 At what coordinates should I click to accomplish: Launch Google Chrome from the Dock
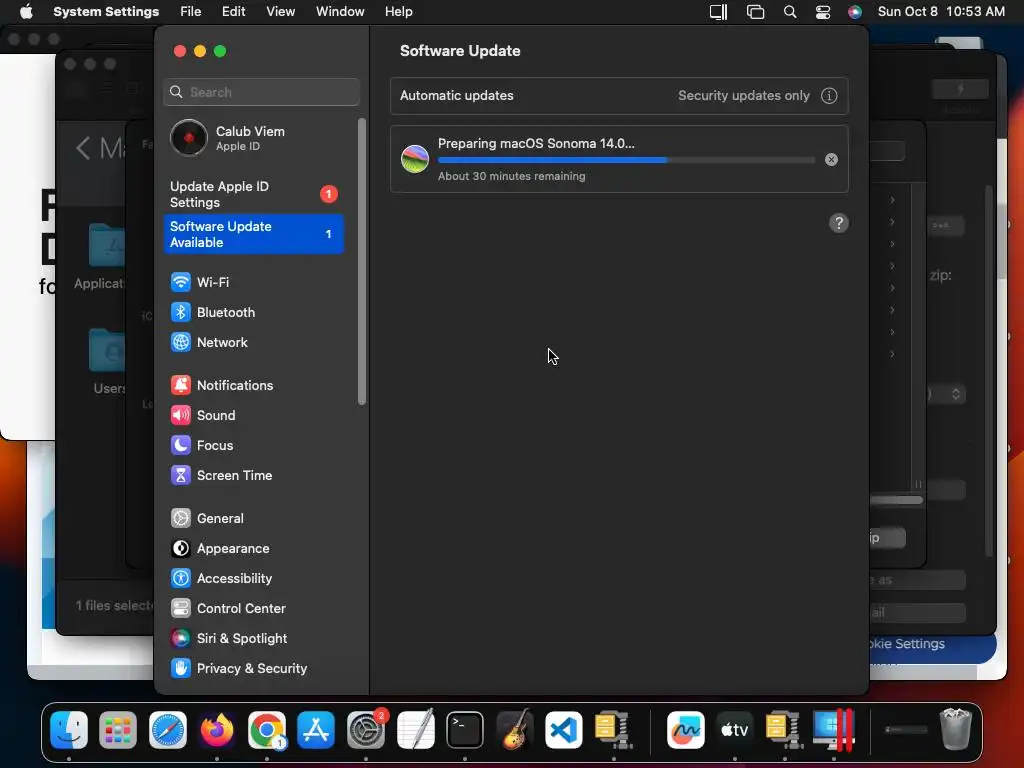(x=266, y=729)
